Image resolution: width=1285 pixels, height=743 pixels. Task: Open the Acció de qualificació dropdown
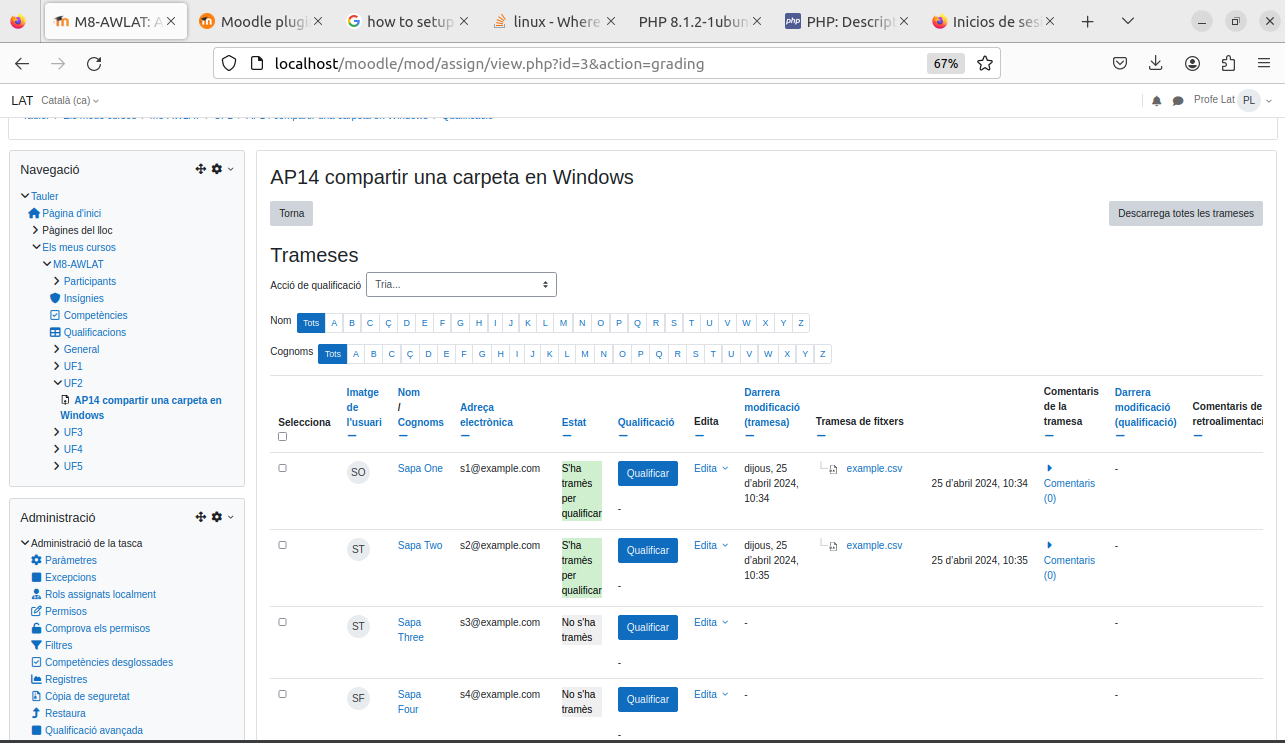(x=461, y=285)
